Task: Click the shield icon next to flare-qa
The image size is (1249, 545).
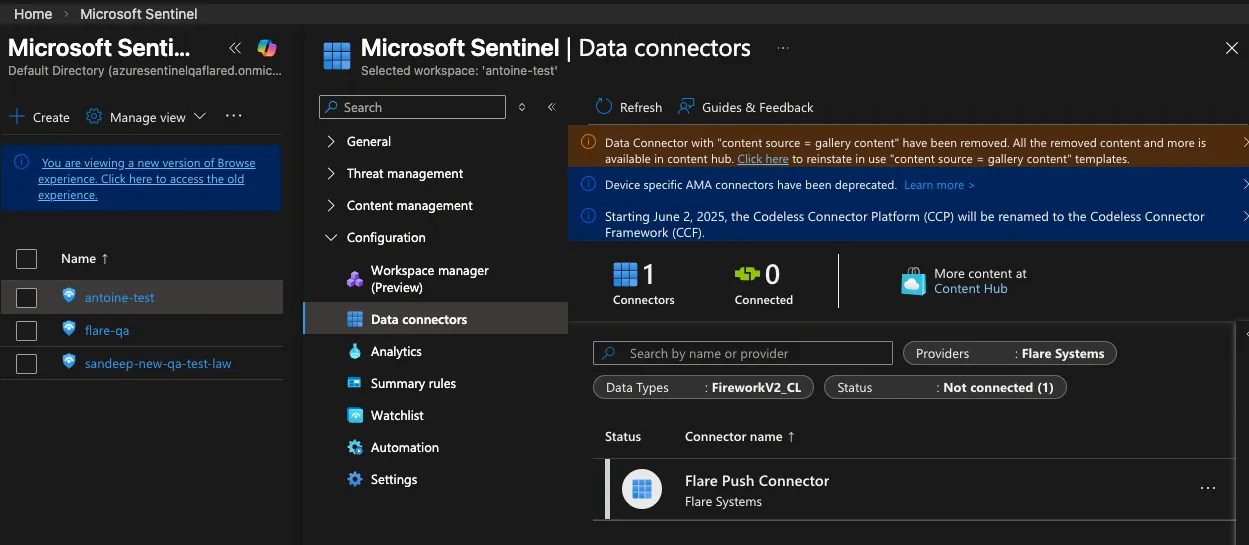Action: click(69, 329)
